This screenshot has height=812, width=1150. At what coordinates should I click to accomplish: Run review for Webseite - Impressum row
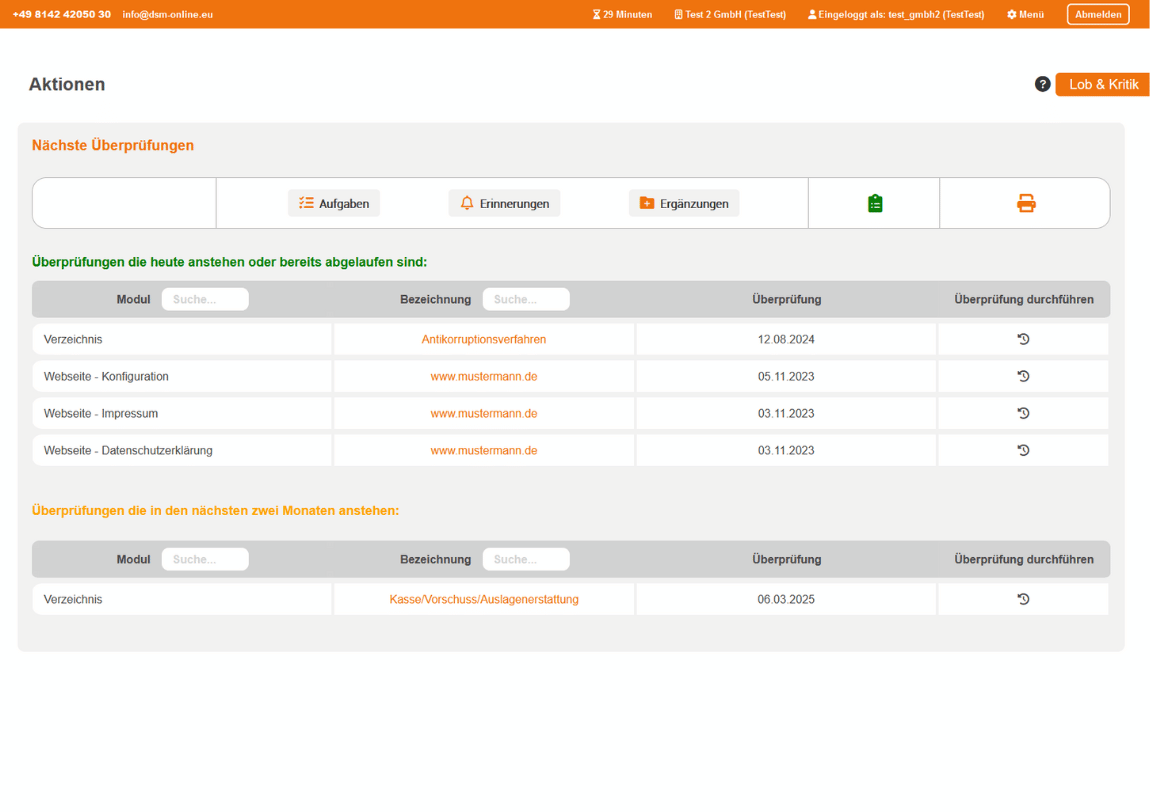pyautogui.click(x=1023, y=413)
